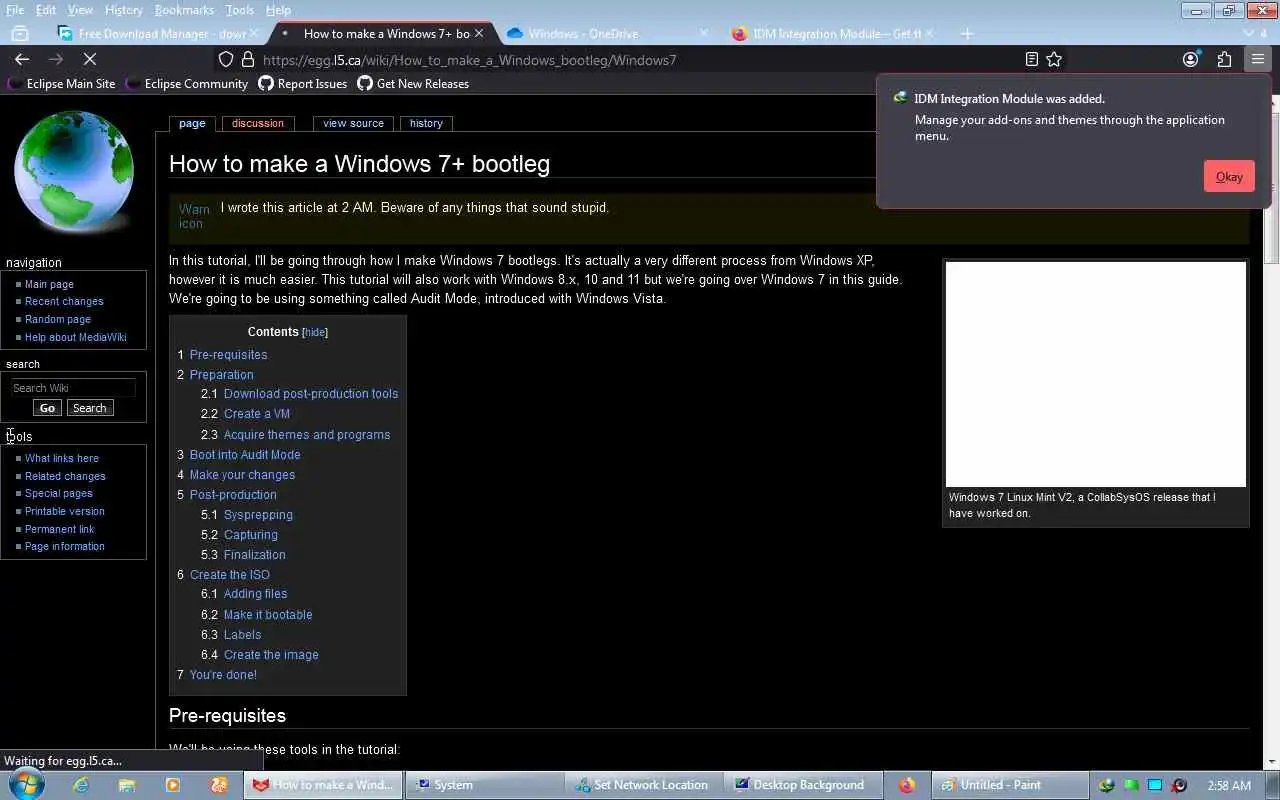Open Printable version link
The width and height of the screenshot is (1280, 800).
[65, 511]
